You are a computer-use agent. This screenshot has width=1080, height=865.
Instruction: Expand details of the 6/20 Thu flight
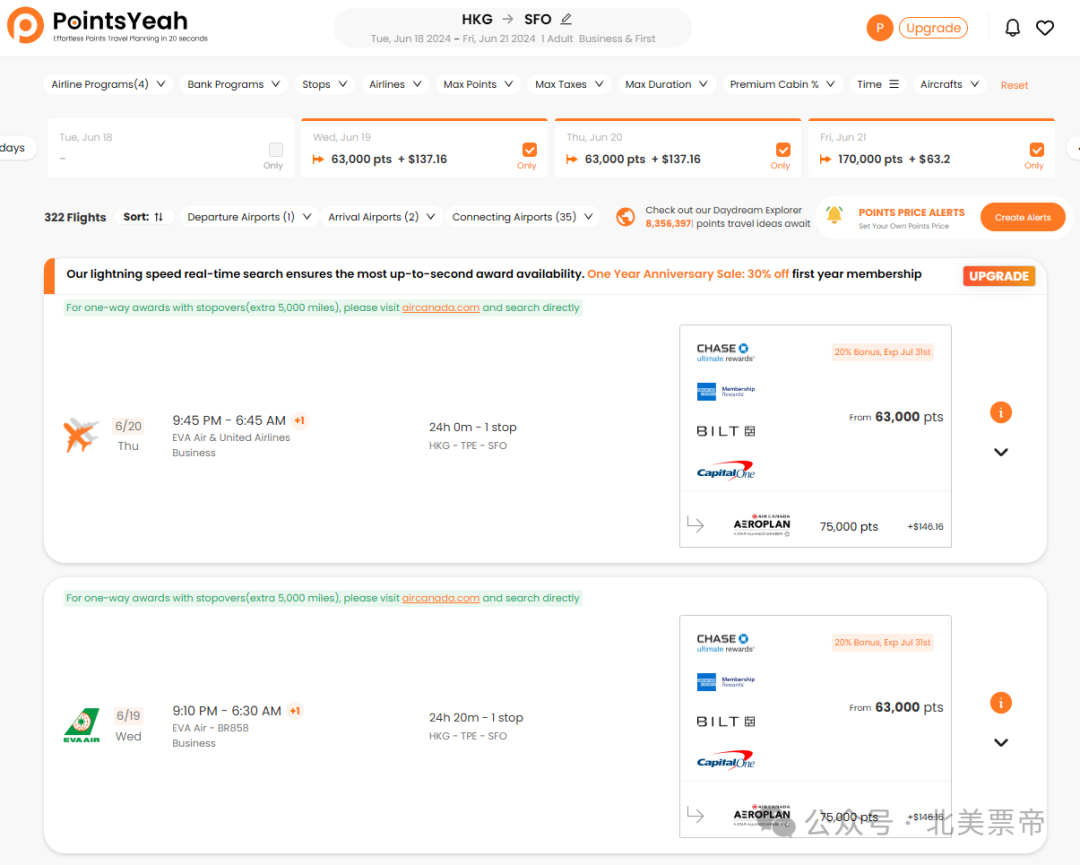tap(1001, 452)
